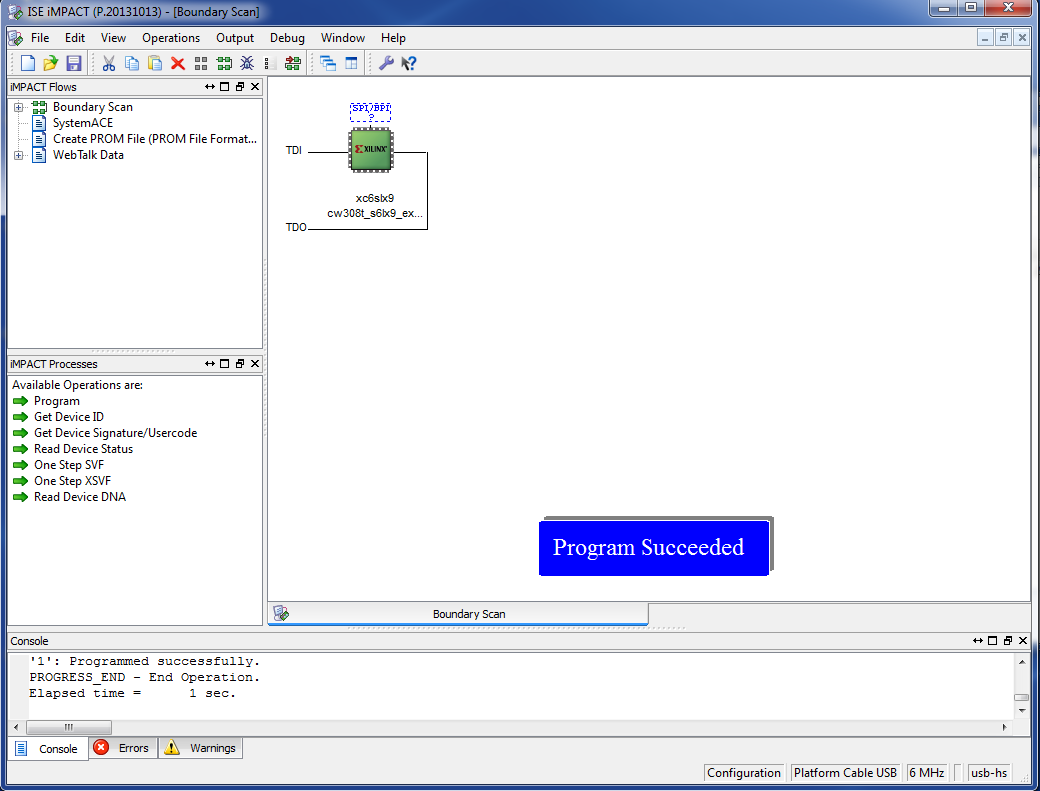Click the console horizontal scrollbar thumb

tap(69, 727)
